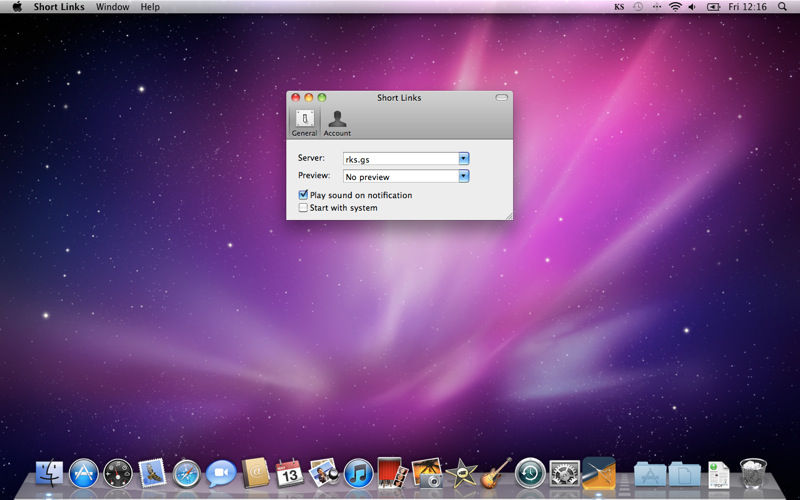Launch Preview from the dock

tap(323, 472)
